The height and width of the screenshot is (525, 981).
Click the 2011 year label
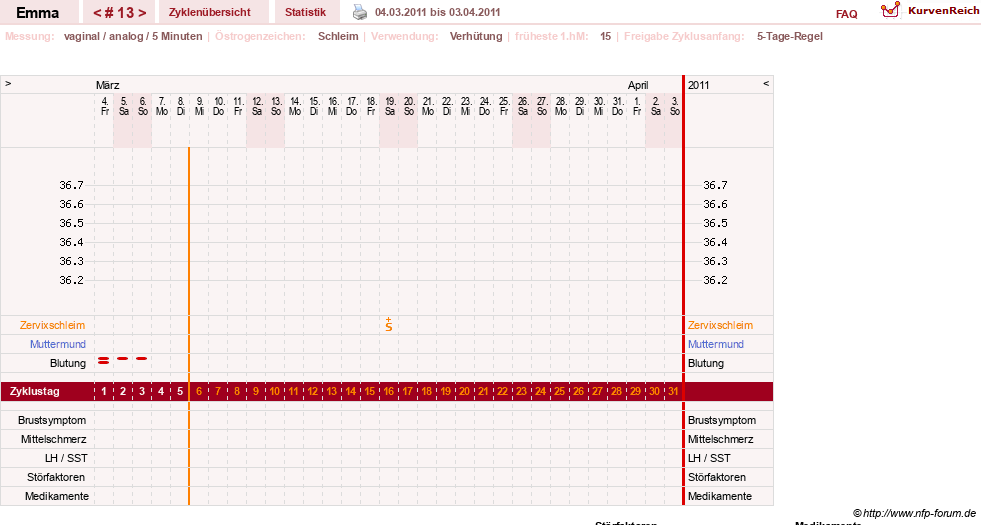pos(698,85)
